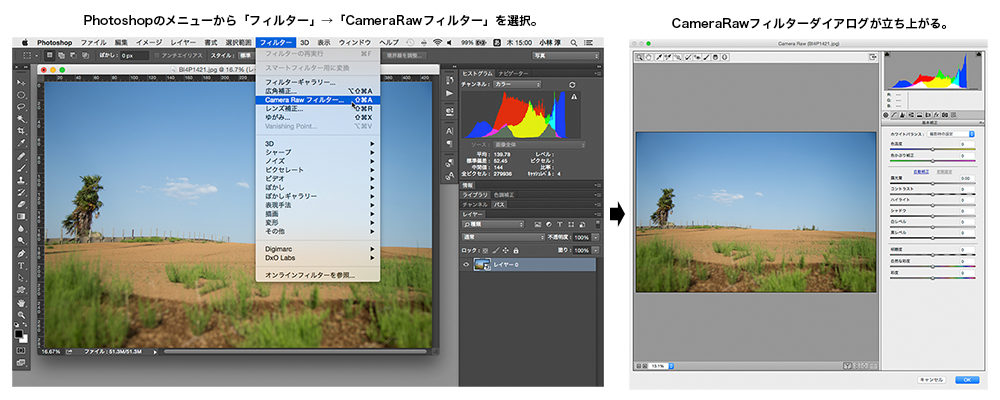The image size is (1000, 400).
Task: Select the Hand tool in Photoshop toolbar
Action: coord(20,302)
